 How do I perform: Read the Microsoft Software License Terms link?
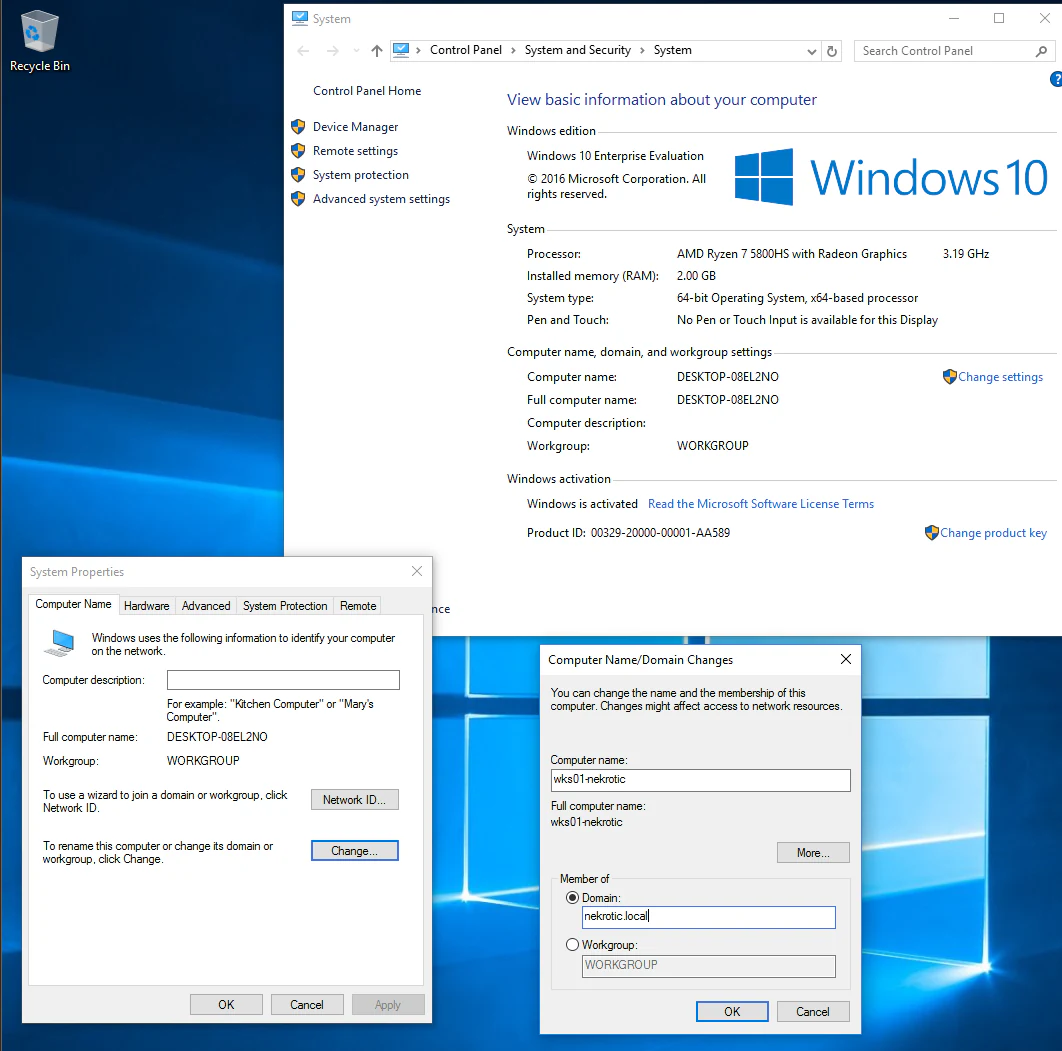[761, 504]
